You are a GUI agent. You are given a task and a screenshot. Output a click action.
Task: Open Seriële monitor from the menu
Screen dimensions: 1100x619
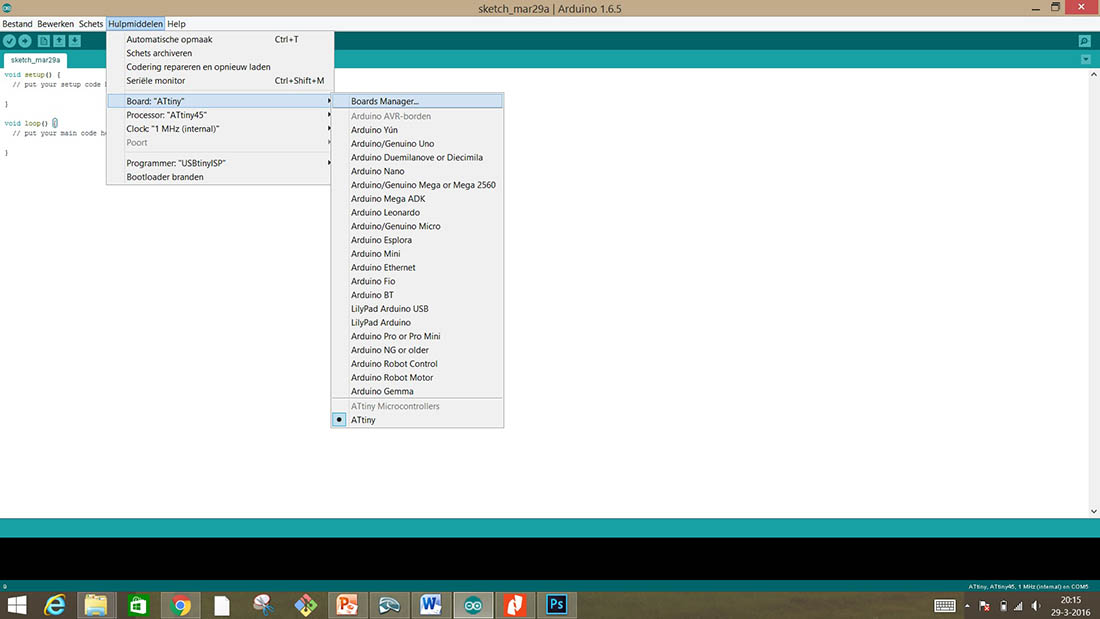219,81
